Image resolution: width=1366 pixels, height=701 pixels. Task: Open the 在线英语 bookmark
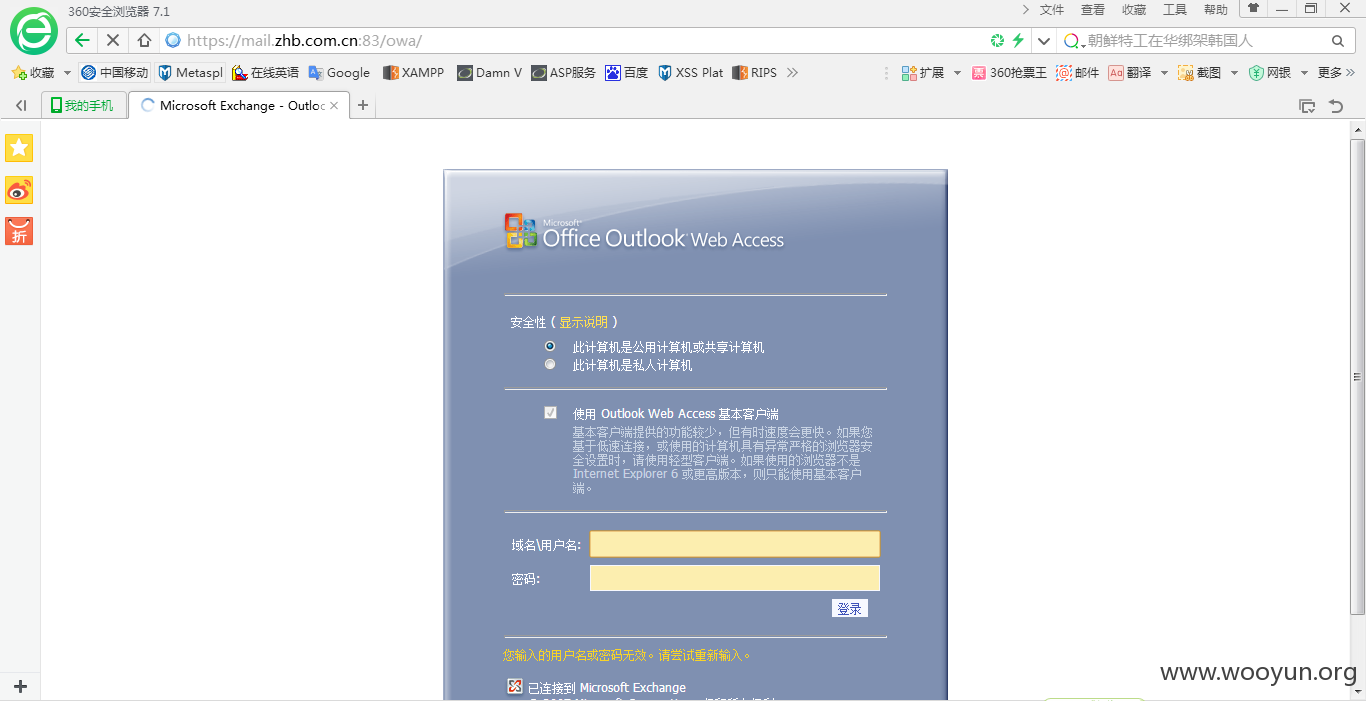[266, 73]
